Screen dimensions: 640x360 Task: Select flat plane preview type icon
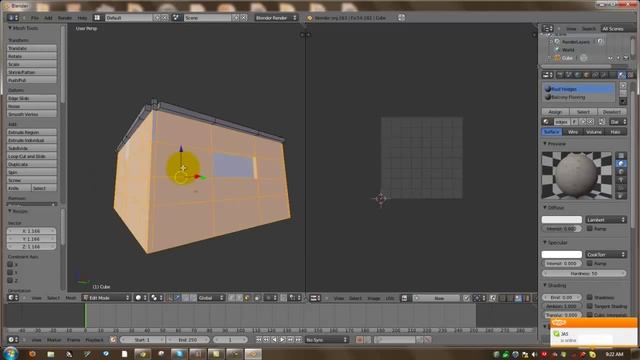tap(621, 156)
